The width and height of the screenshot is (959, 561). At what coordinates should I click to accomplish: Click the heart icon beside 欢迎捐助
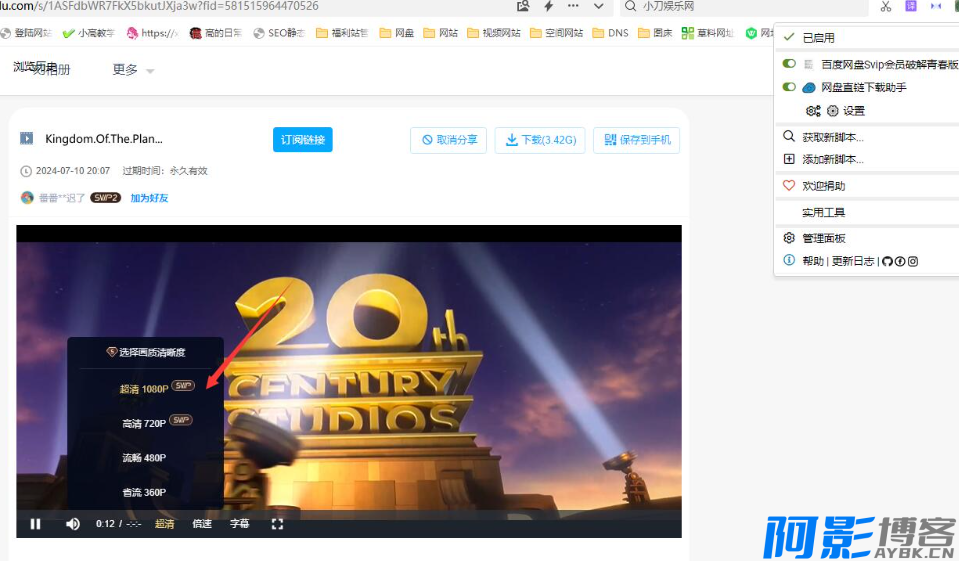click(x=789, y=186)
